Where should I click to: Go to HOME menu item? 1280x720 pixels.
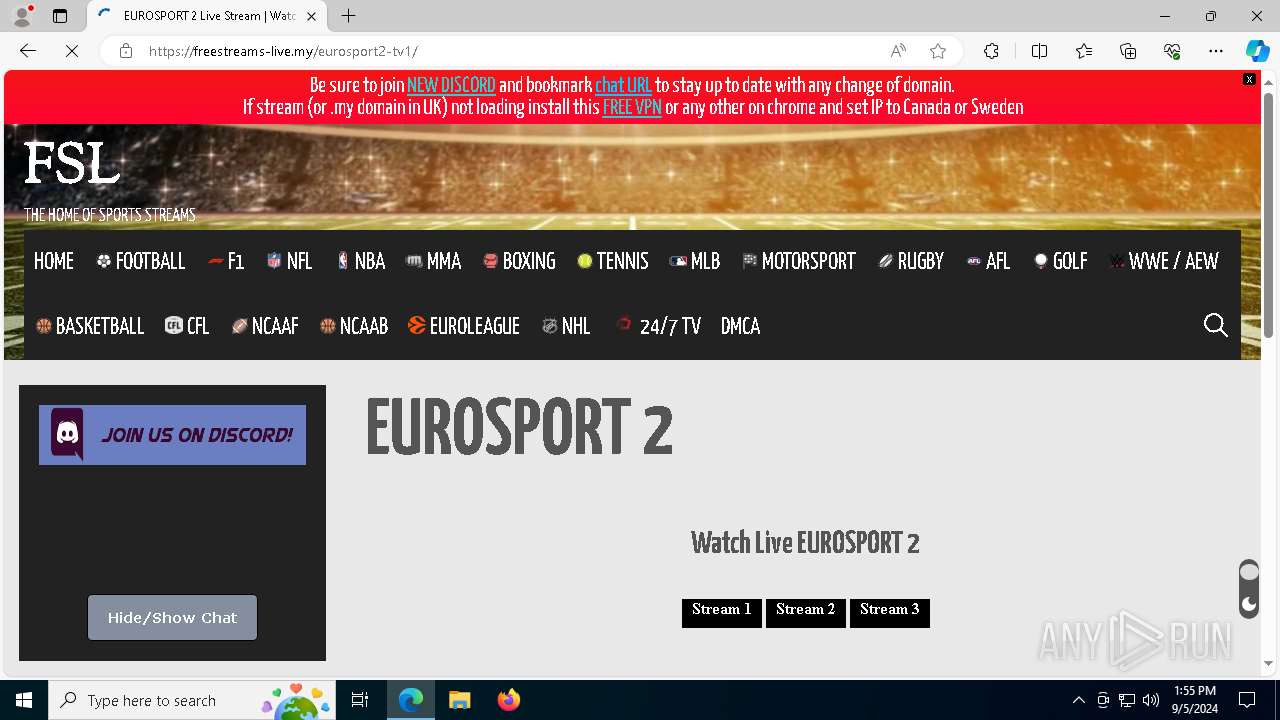(54, 262)
